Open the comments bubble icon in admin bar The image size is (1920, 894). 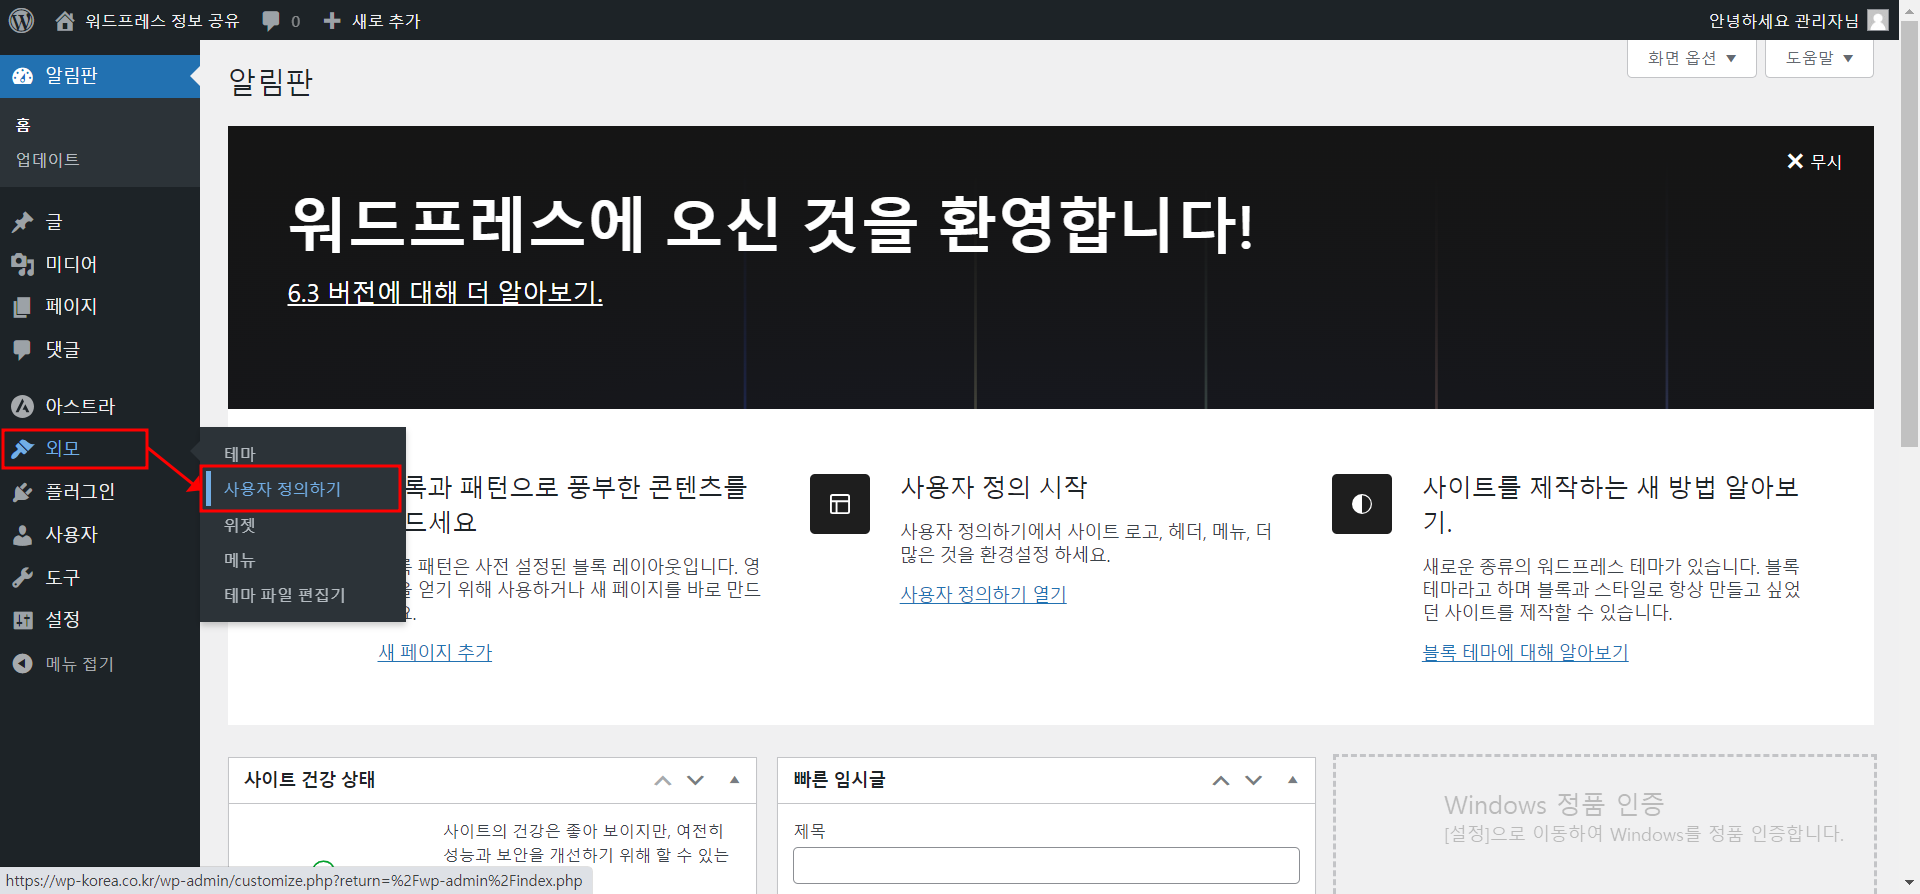tap(271, 20)
